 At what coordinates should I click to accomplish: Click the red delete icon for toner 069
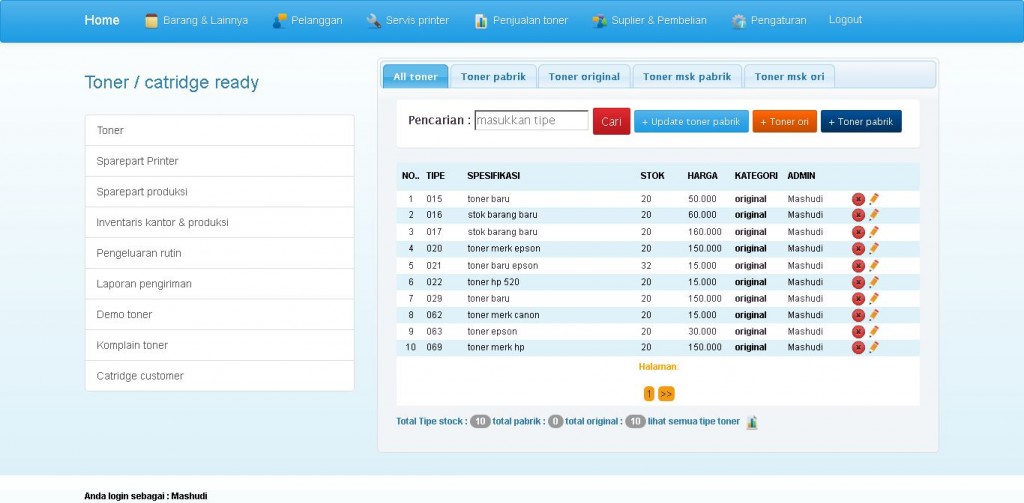pos(858,347)
